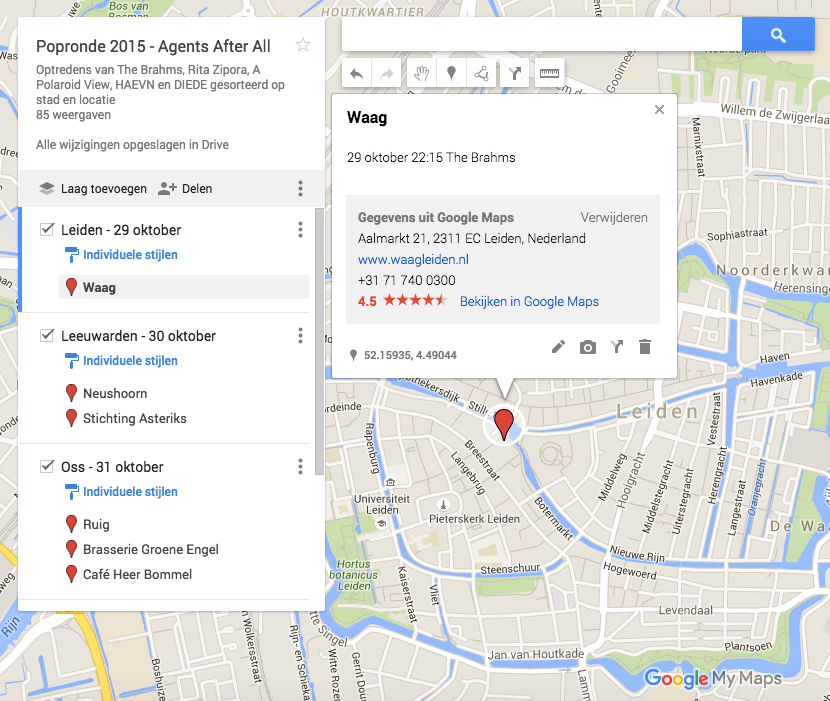The width and height of the screenshot is (830, 701).
Task: Click the camera add photo icon
Action: [588, 347]
